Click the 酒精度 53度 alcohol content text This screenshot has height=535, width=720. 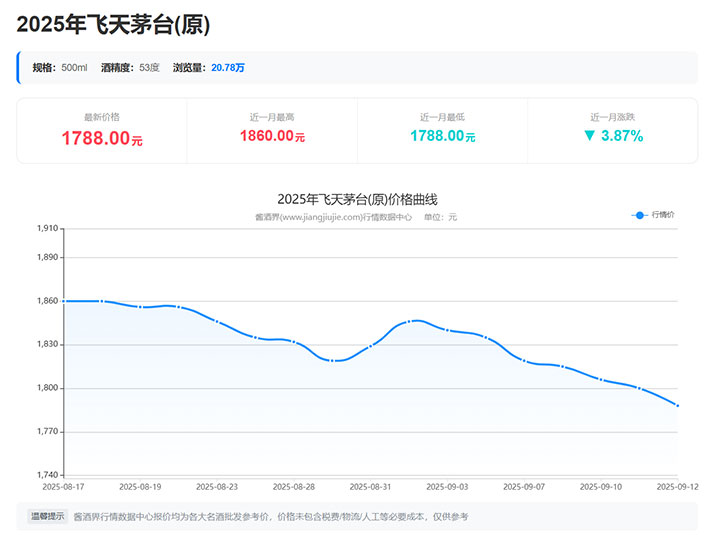[x=130, y=68]
